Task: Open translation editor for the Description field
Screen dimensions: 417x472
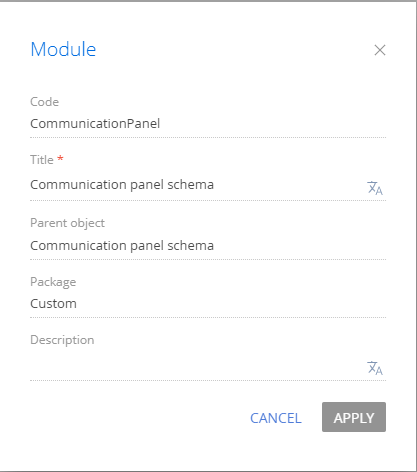Action: tap(375, 368)
